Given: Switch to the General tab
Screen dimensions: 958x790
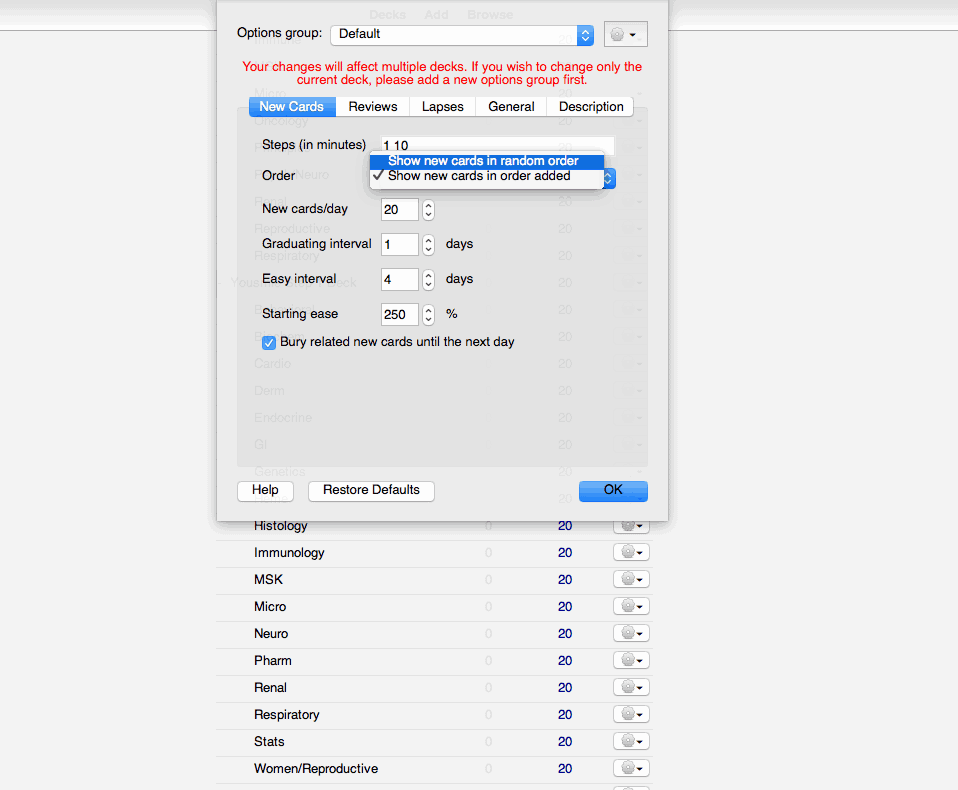Looking at the screenshot, I should click(x=511, y=107).
